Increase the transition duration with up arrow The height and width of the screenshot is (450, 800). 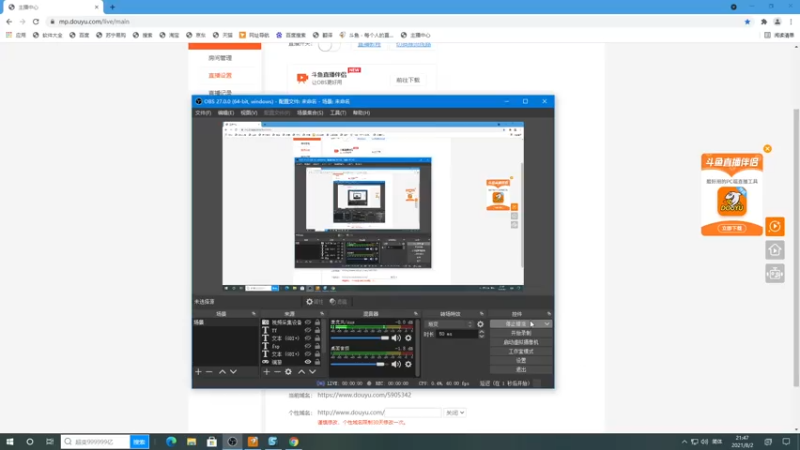click(481, 332)
